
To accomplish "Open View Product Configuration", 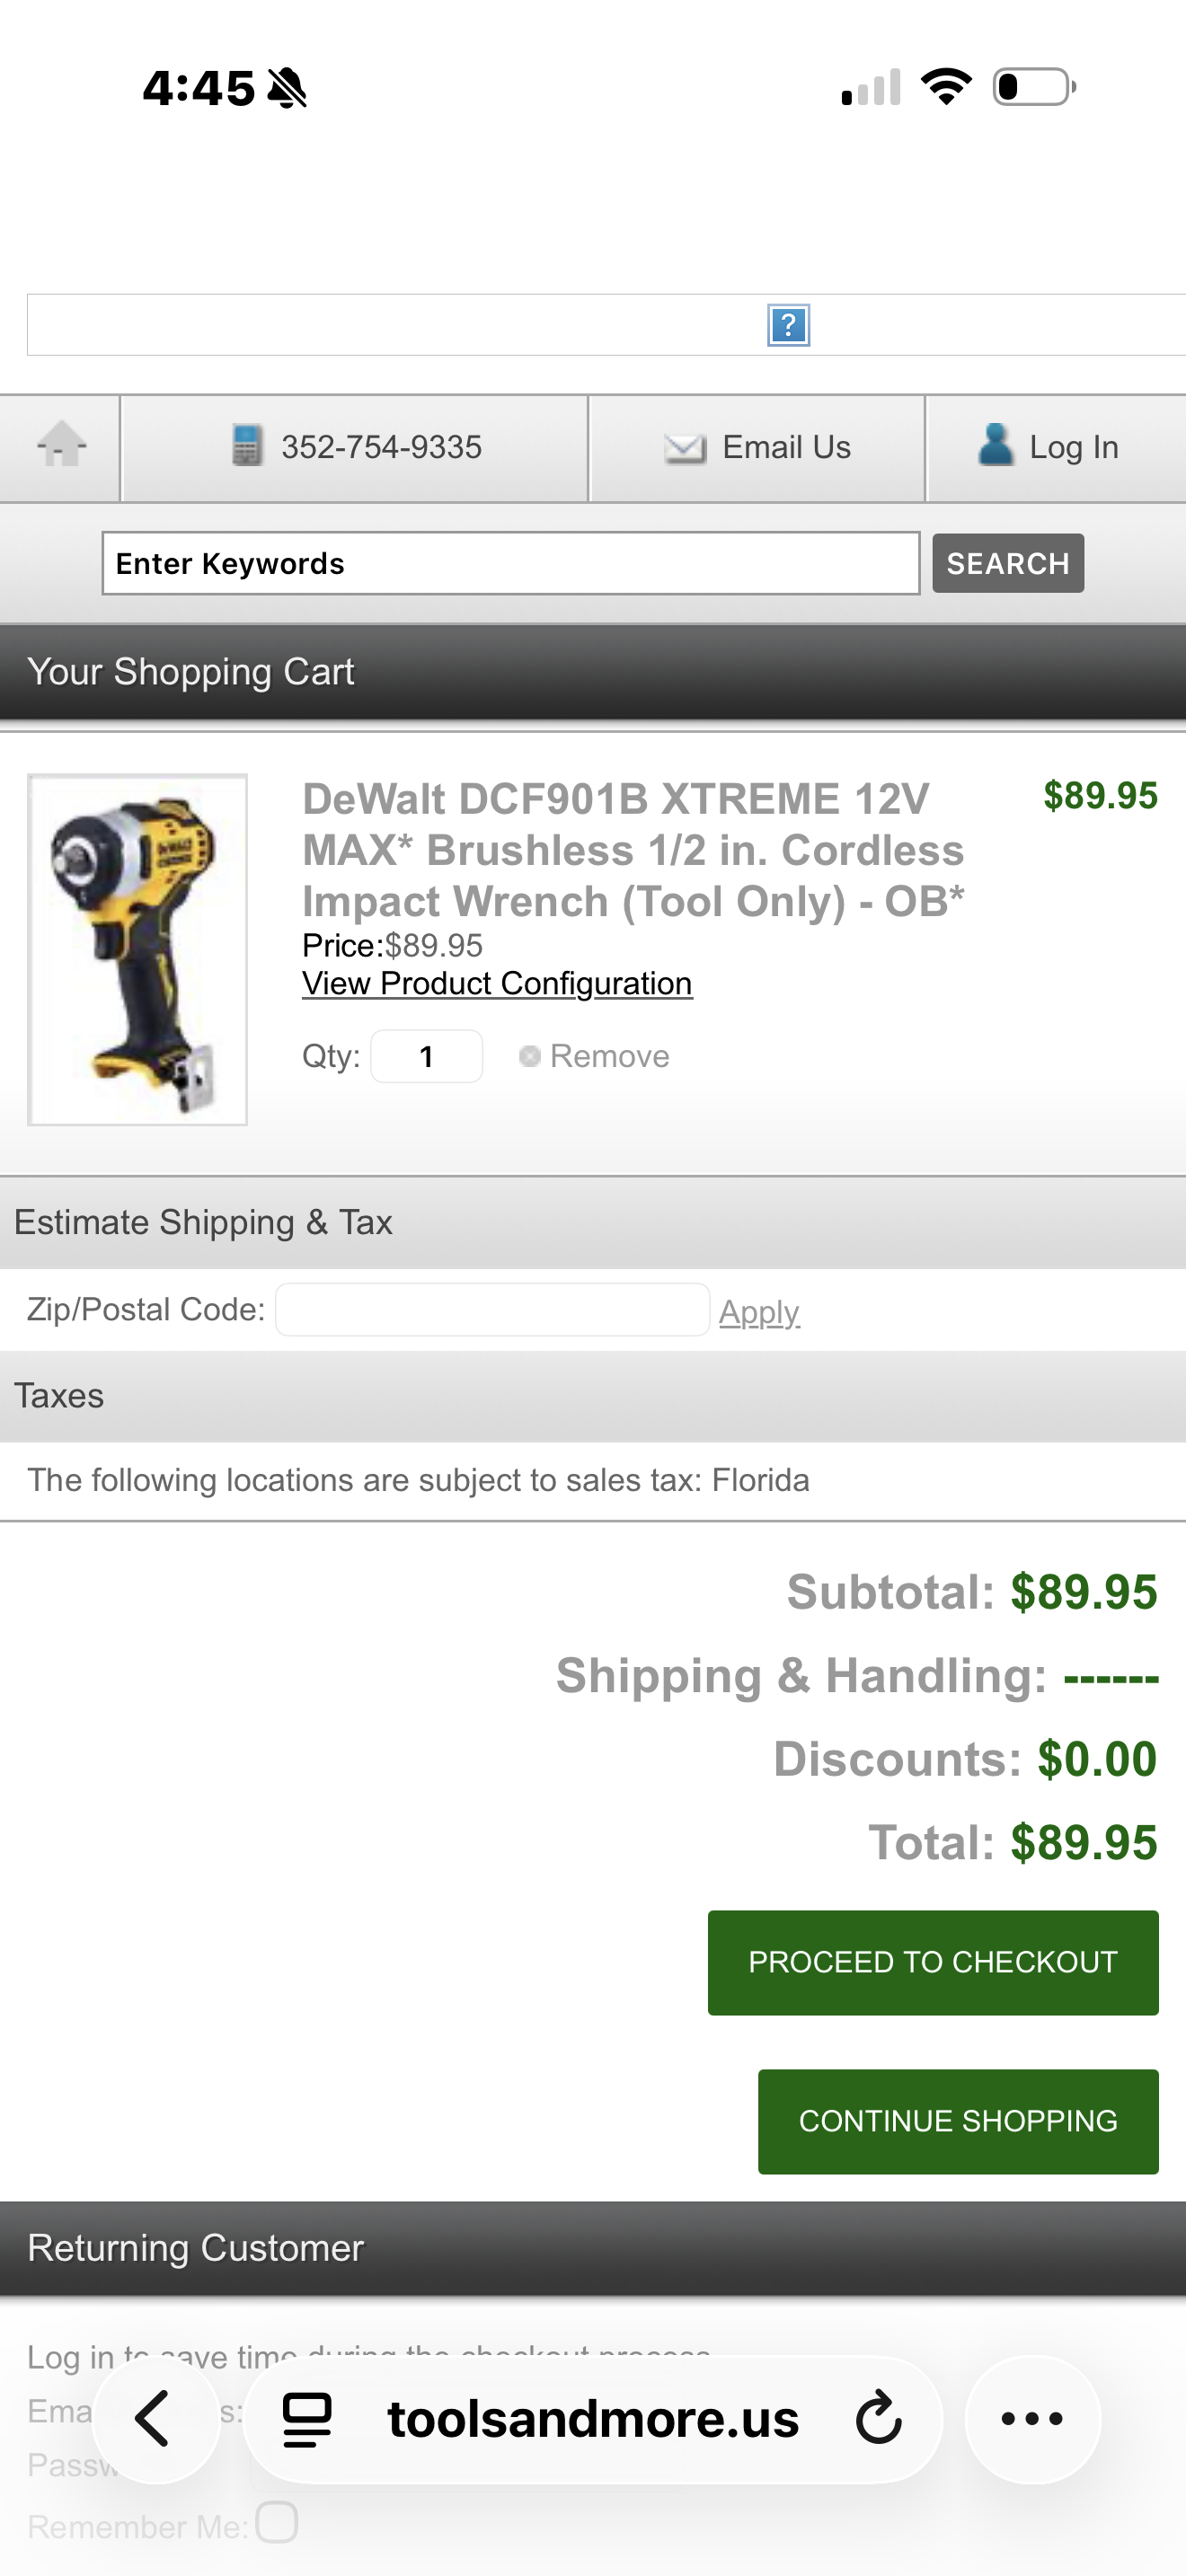I will [496, 983].
